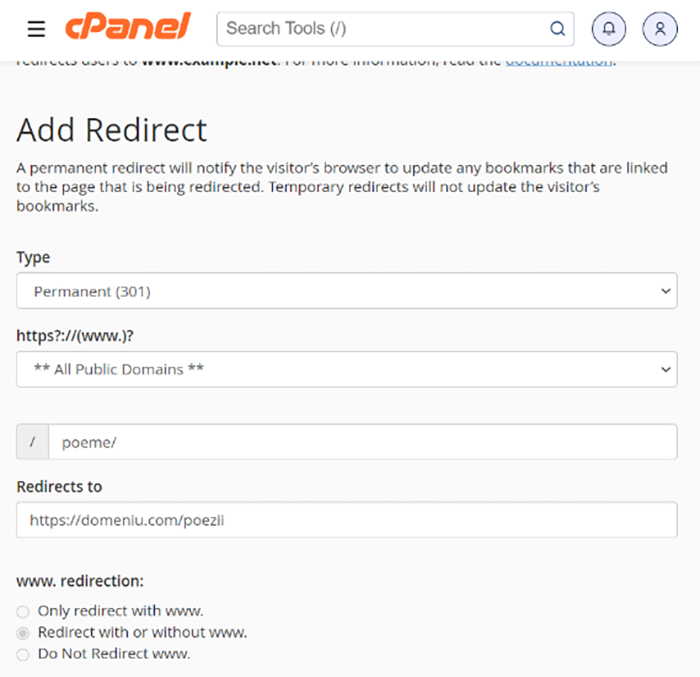Open the user account menu icon
Screen dimensions: 700x677
click(660, 29)
